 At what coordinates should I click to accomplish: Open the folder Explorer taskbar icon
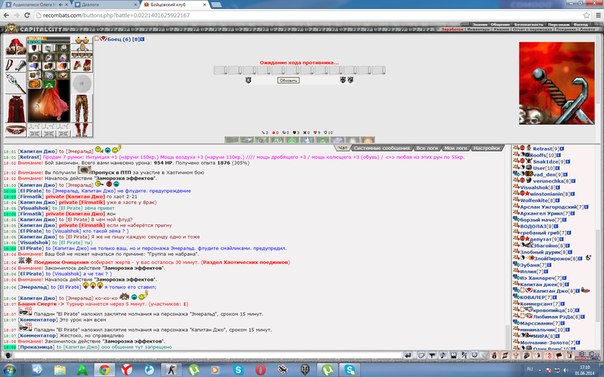(60, 370)
